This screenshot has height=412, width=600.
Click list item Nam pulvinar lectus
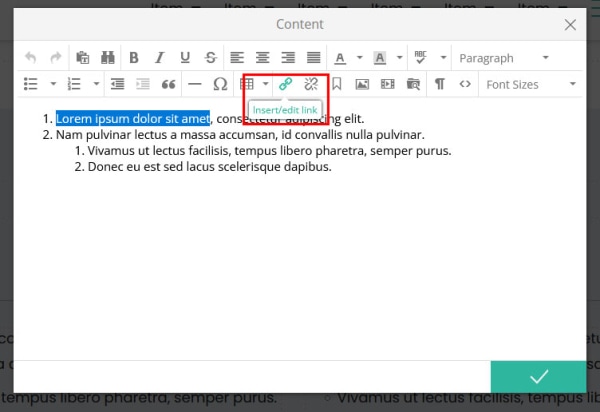point(240,135)
